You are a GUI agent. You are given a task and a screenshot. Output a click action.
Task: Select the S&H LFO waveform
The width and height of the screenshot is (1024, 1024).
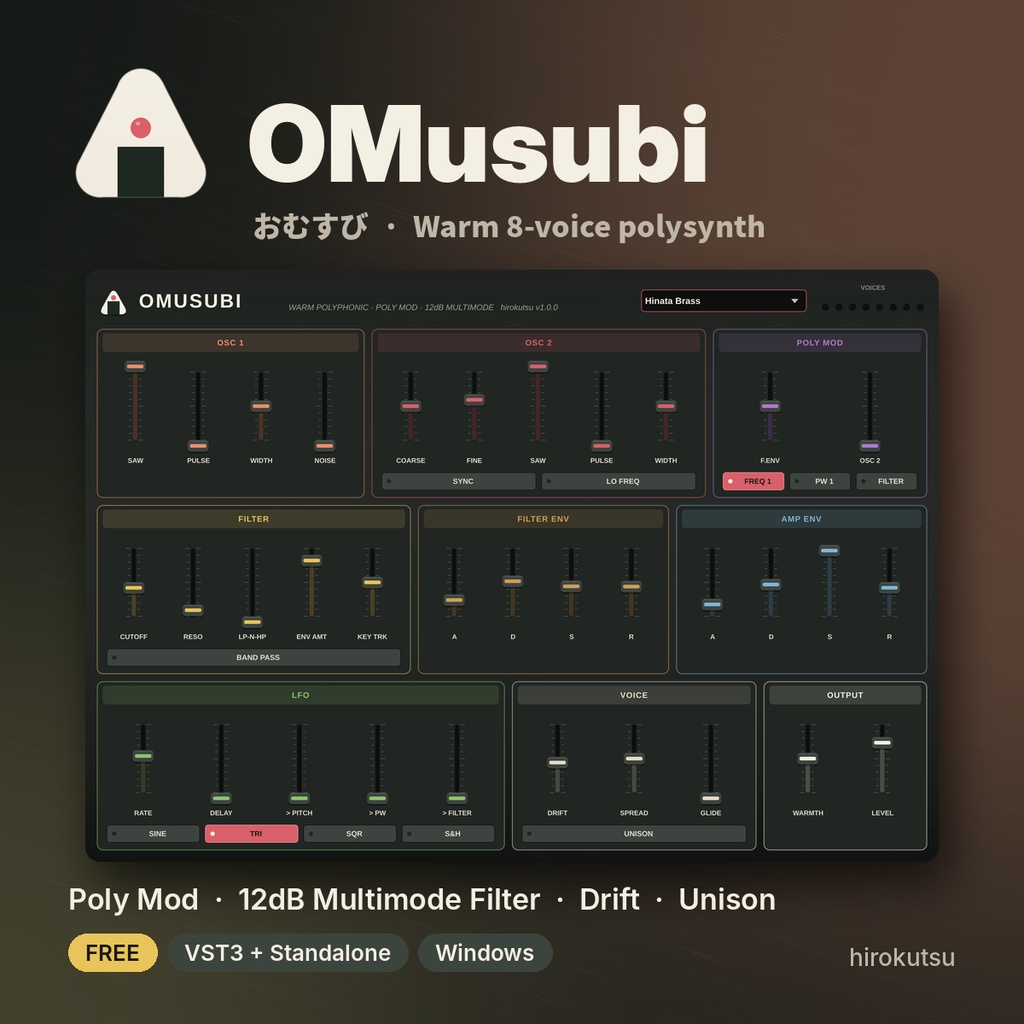448,834
